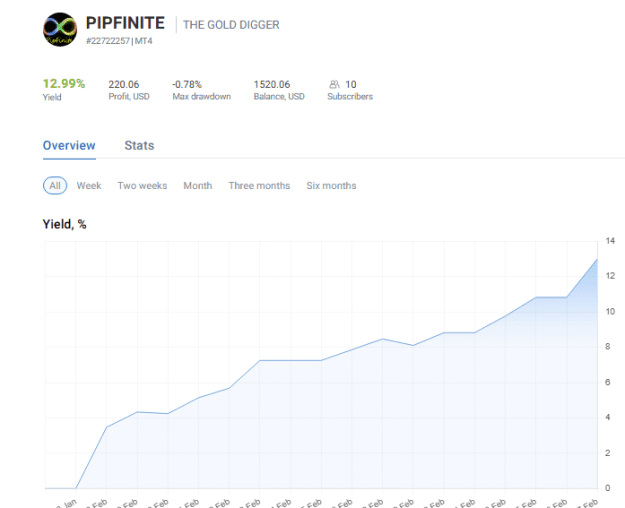Viewport: 625px width, 508px height.
Task: Click the 10 Subscribers count
Action: tap(351, 85)
